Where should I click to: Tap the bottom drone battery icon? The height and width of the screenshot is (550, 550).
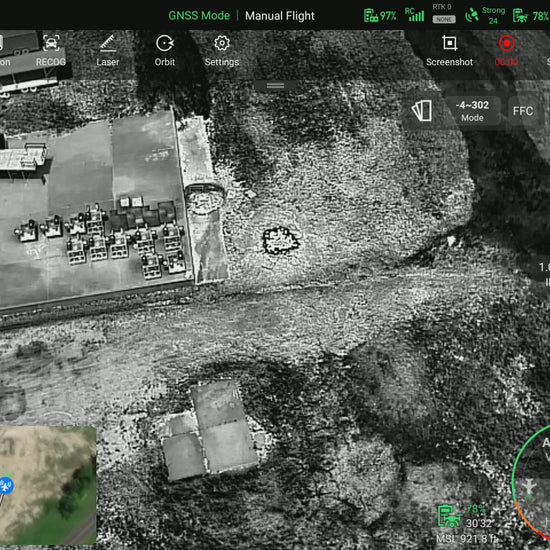click(450, 516)
